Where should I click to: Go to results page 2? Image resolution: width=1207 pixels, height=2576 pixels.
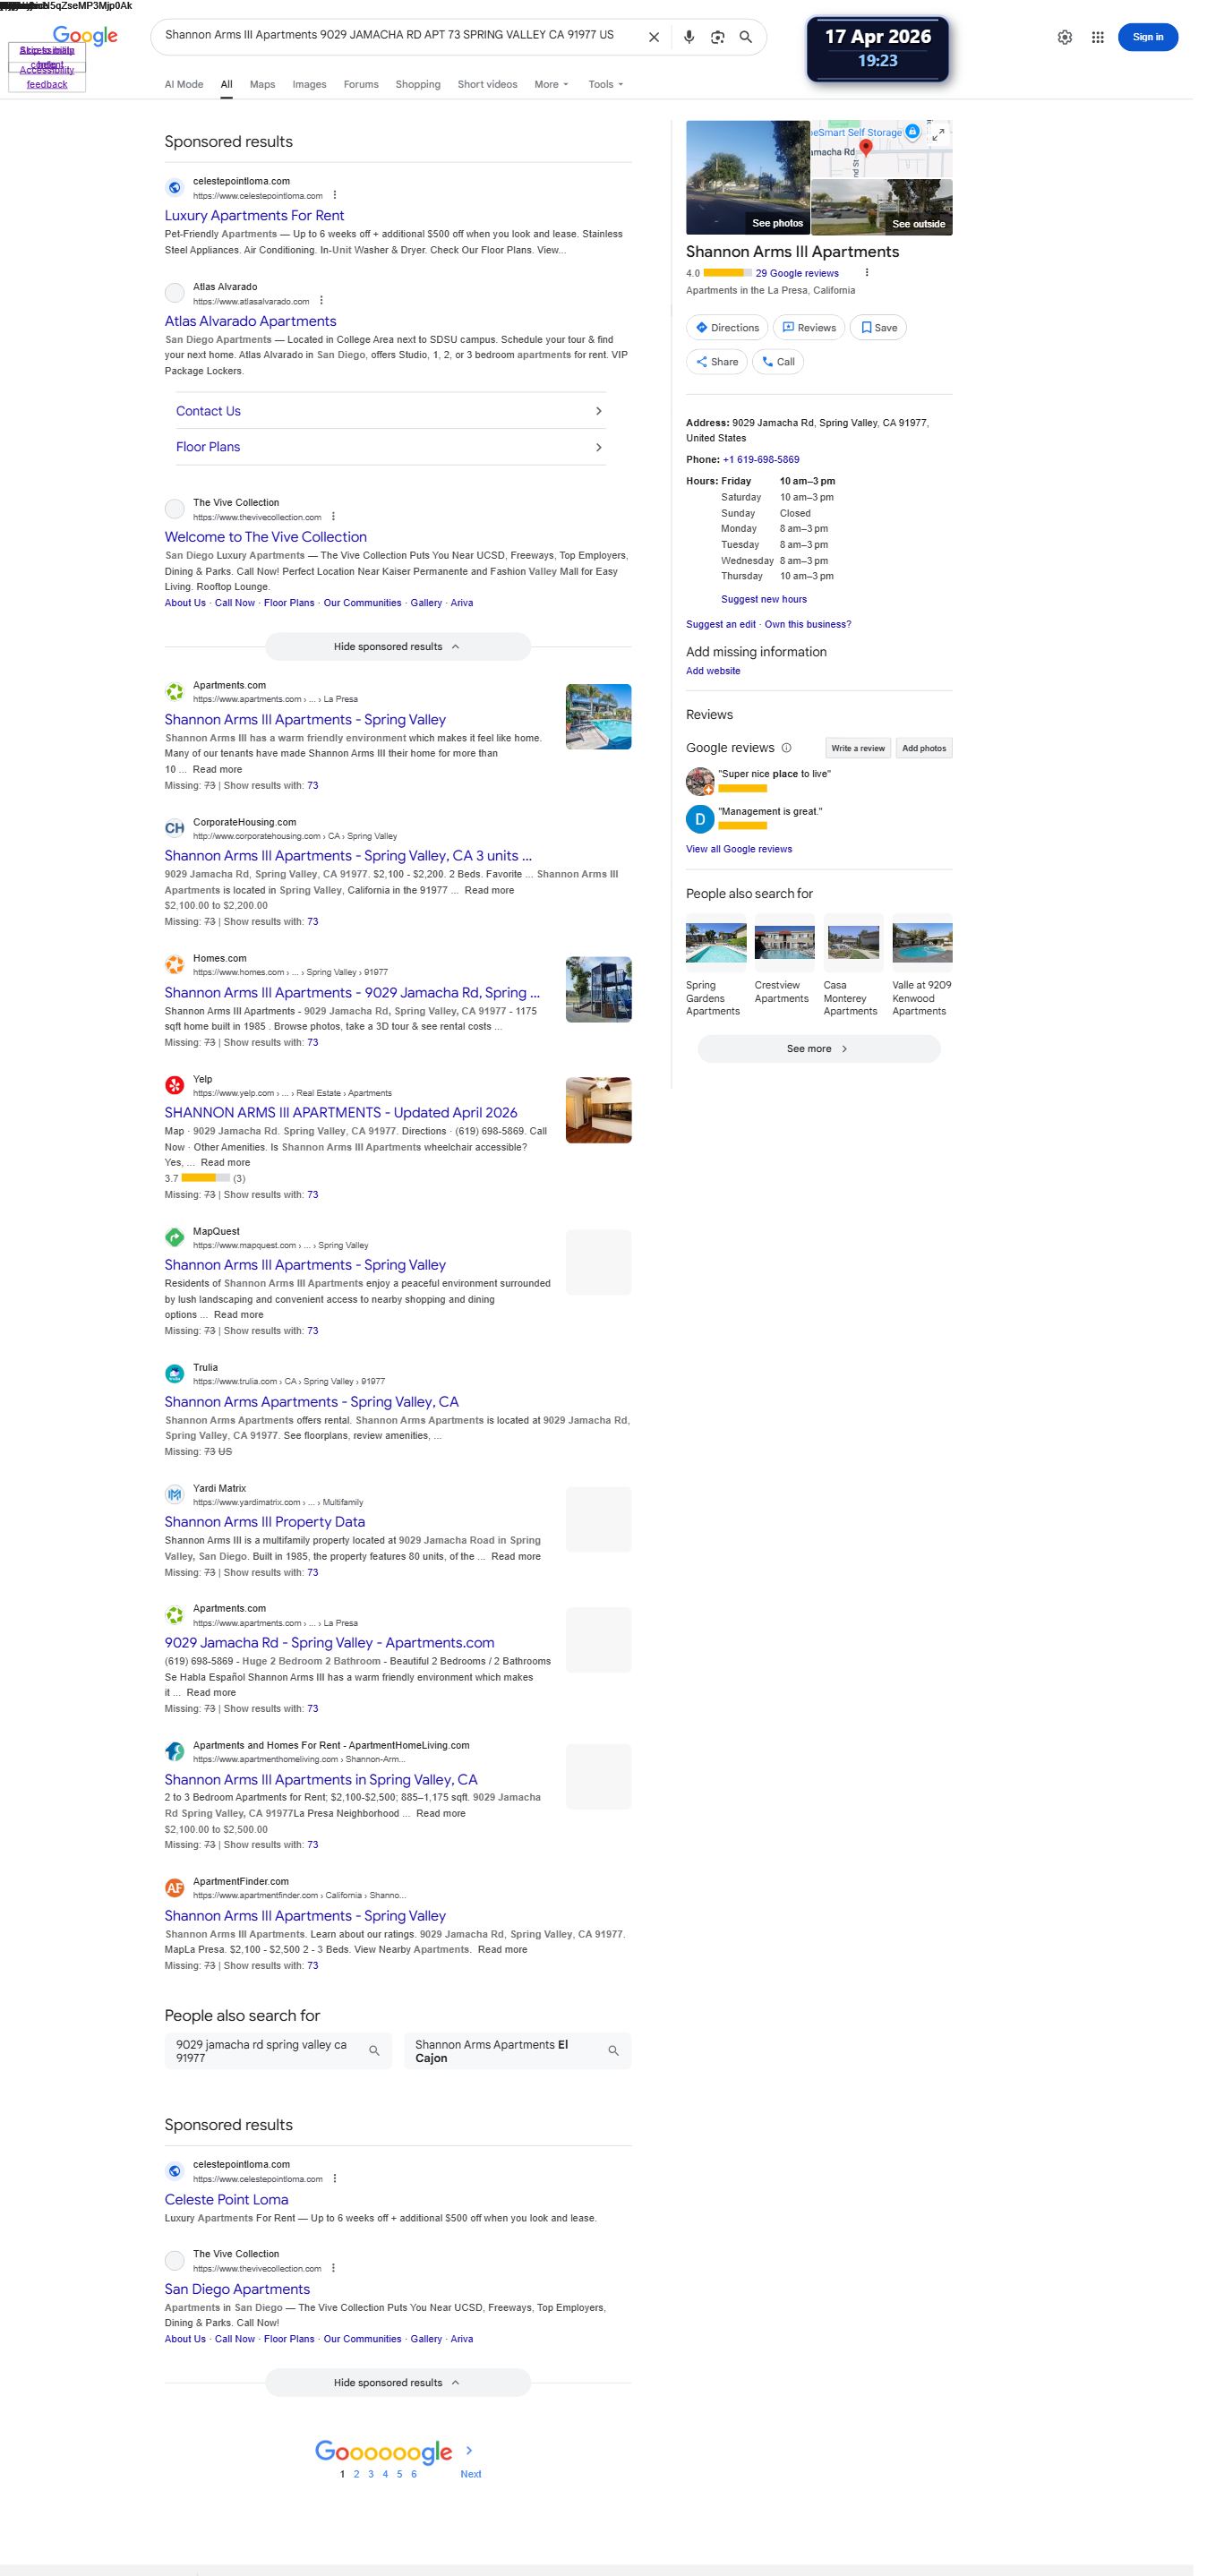click(x=356, y=2474)
